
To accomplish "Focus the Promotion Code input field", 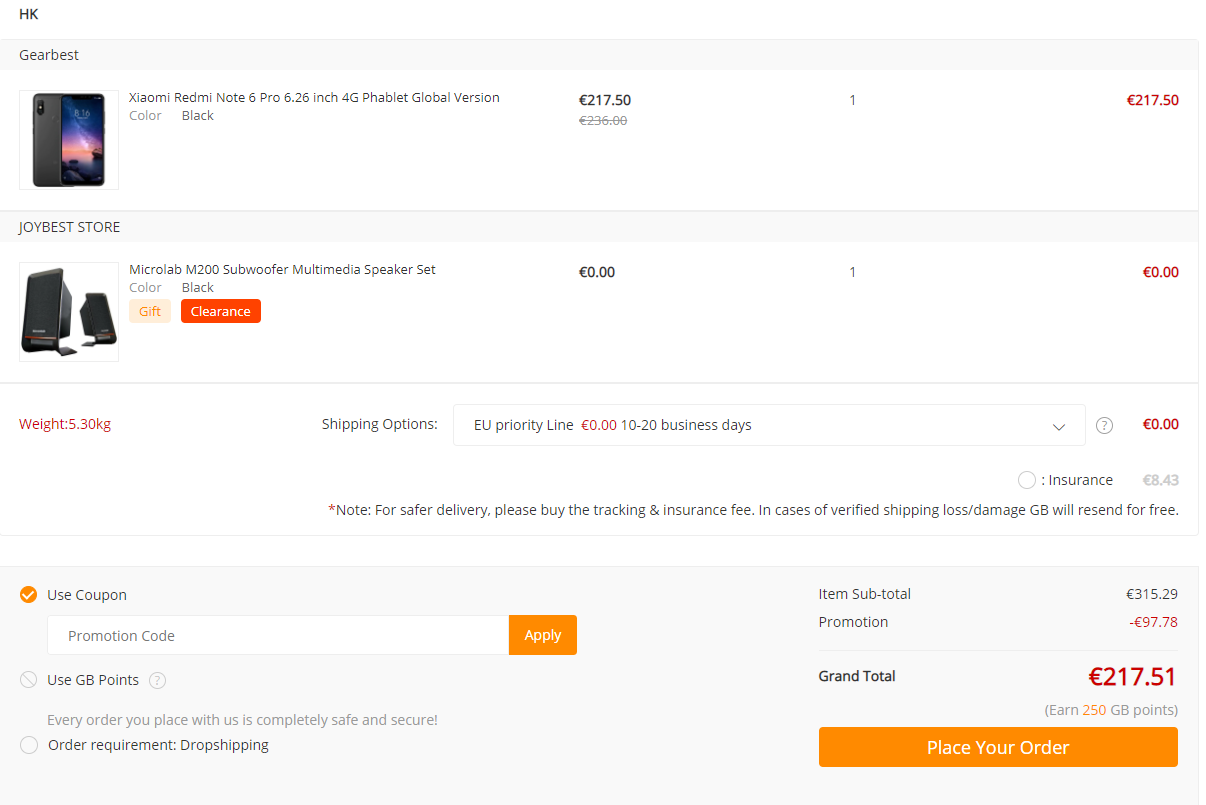I will pyautogui.click(x=278, y=635).
